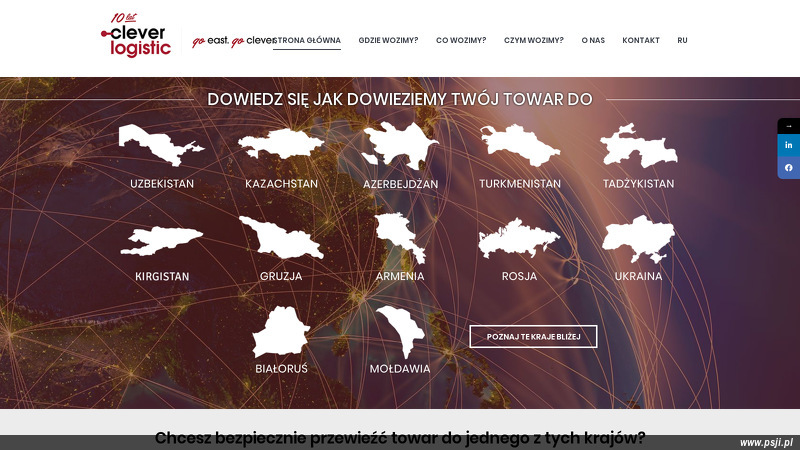Select the Ukraina map shape

click(x=638, y=239)
